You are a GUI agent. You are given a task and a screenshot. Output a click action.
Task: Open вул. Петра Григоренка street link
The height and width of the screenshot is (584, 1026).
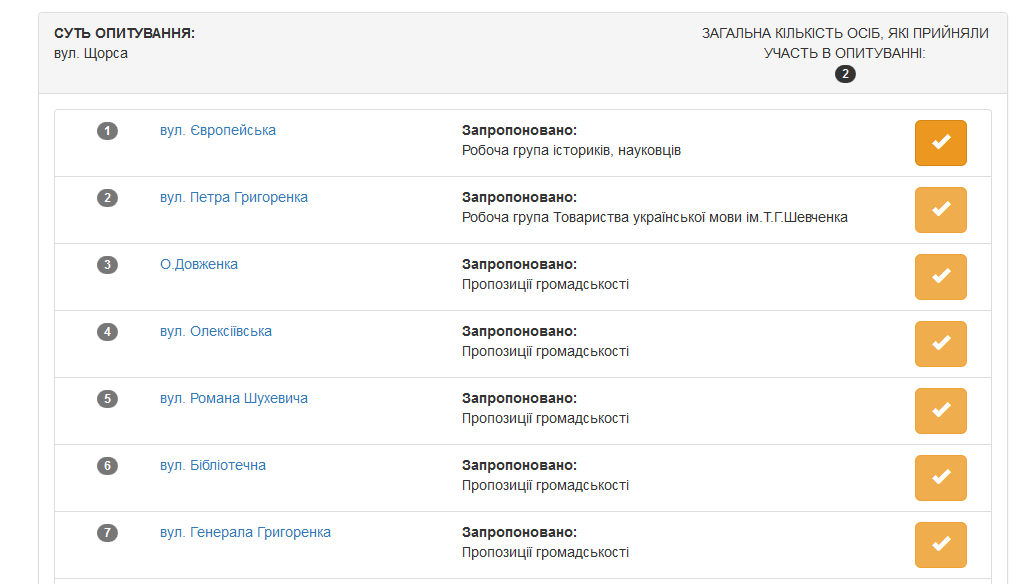(233, 198)
